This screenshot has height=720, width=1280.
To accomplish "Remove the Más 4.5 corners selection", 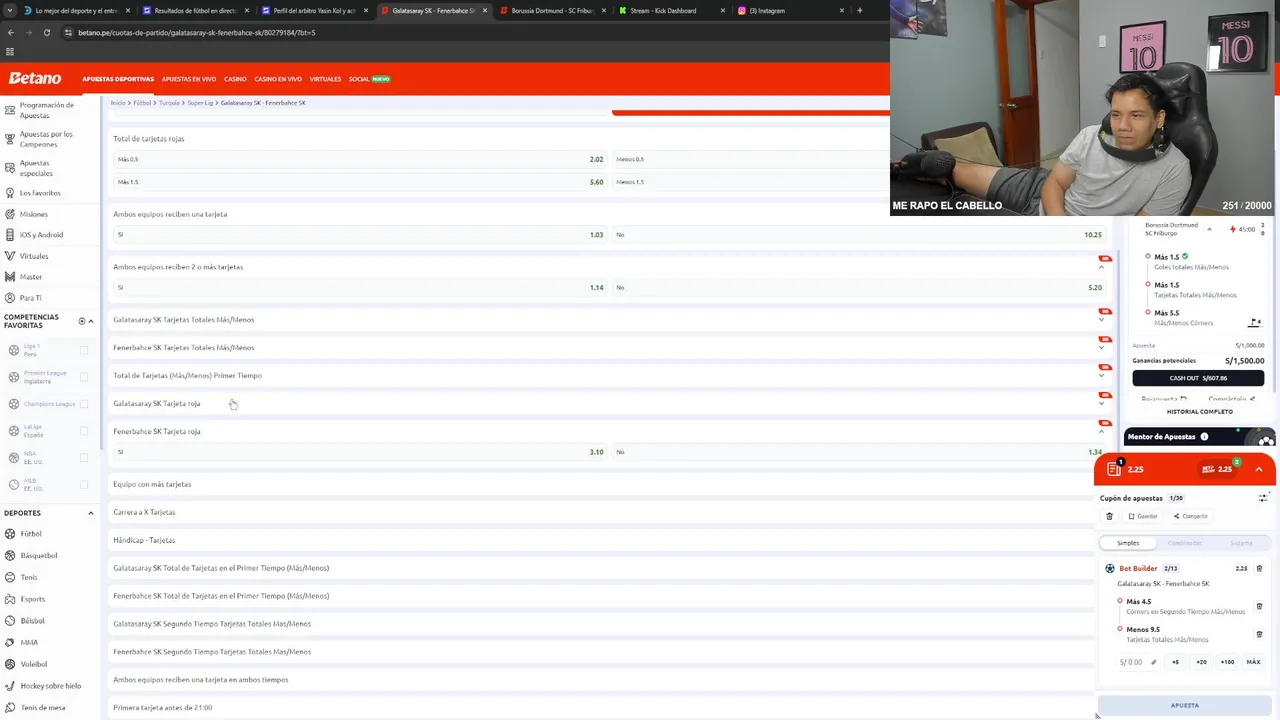I will pyautogui.click(x=1259, y=606).
